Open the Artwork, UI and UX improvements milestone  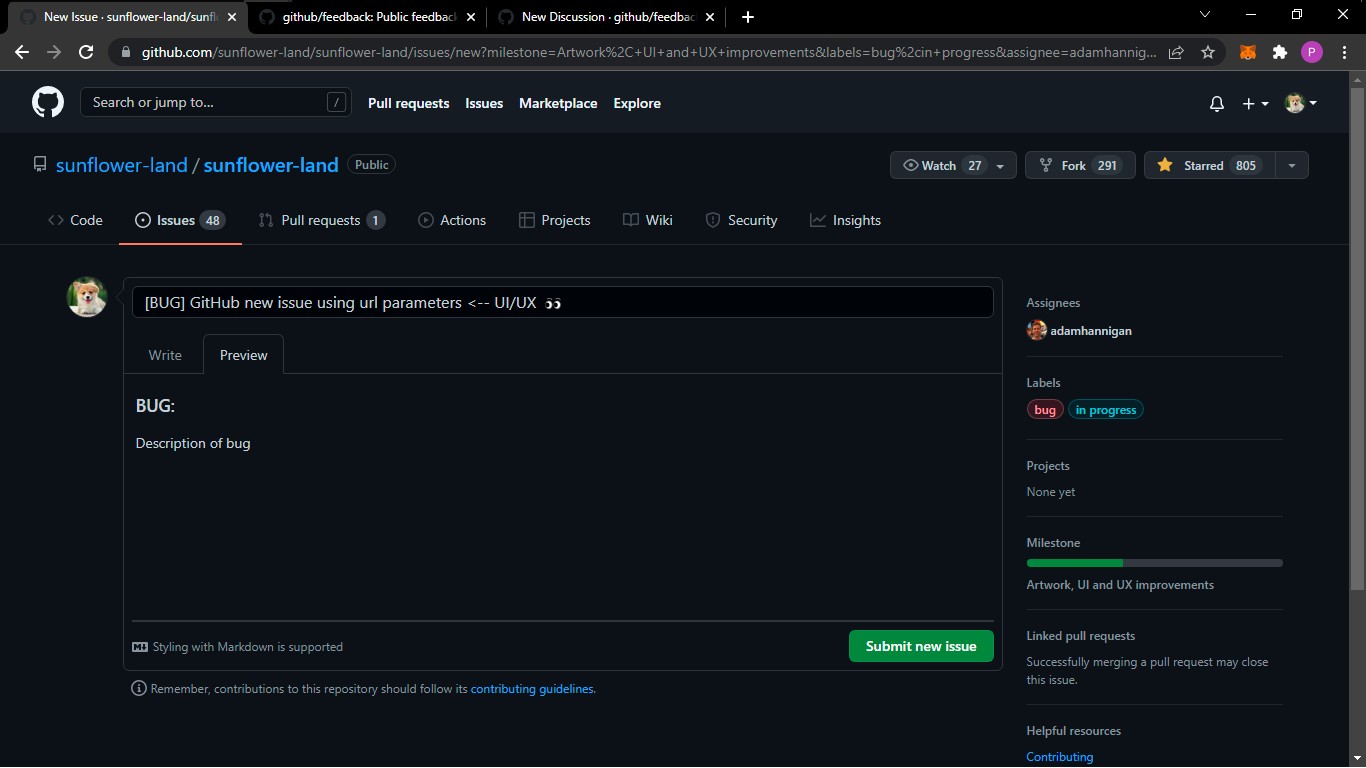tap(1120, 585)
